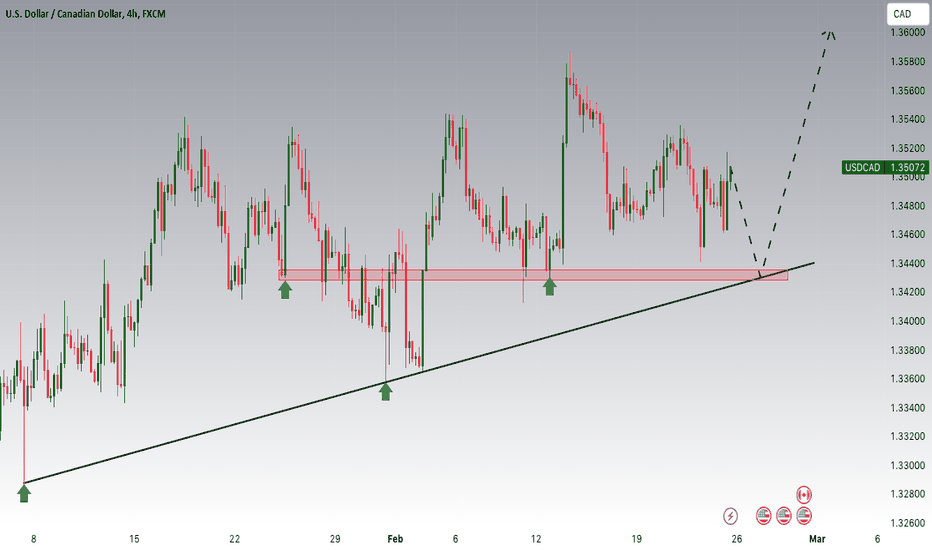Screen dimensions: 932x550
Task: Click the date label 12 on time axis
Action: point(536,539)
